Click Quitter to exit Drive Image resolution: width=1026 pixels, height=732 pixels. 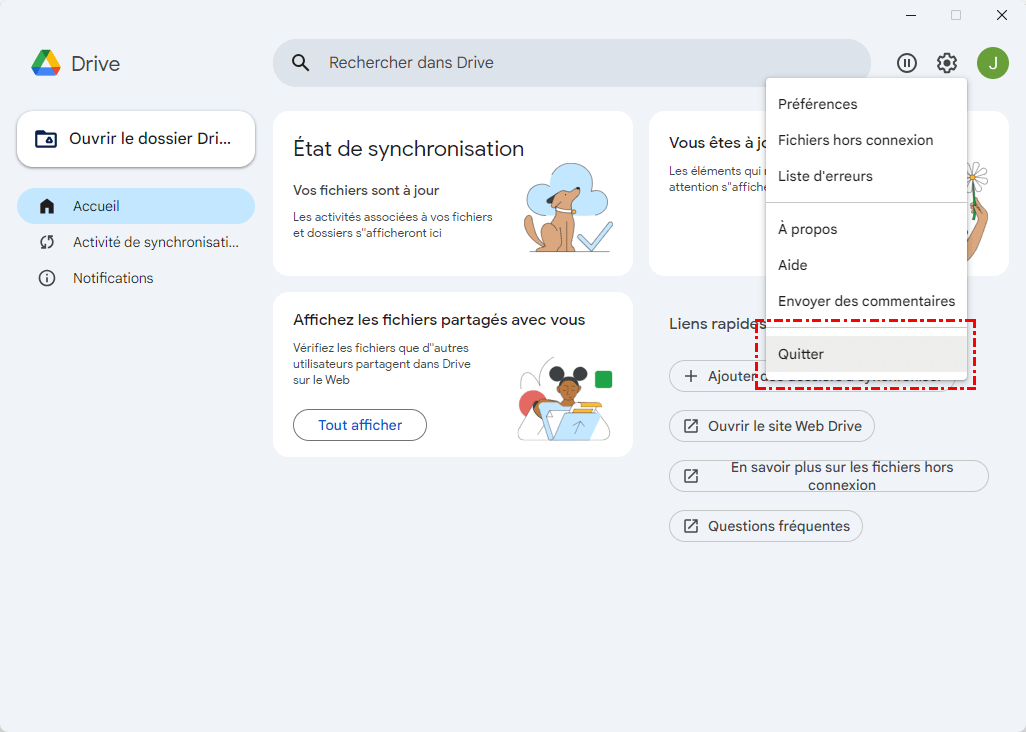[x=801, y=354]
